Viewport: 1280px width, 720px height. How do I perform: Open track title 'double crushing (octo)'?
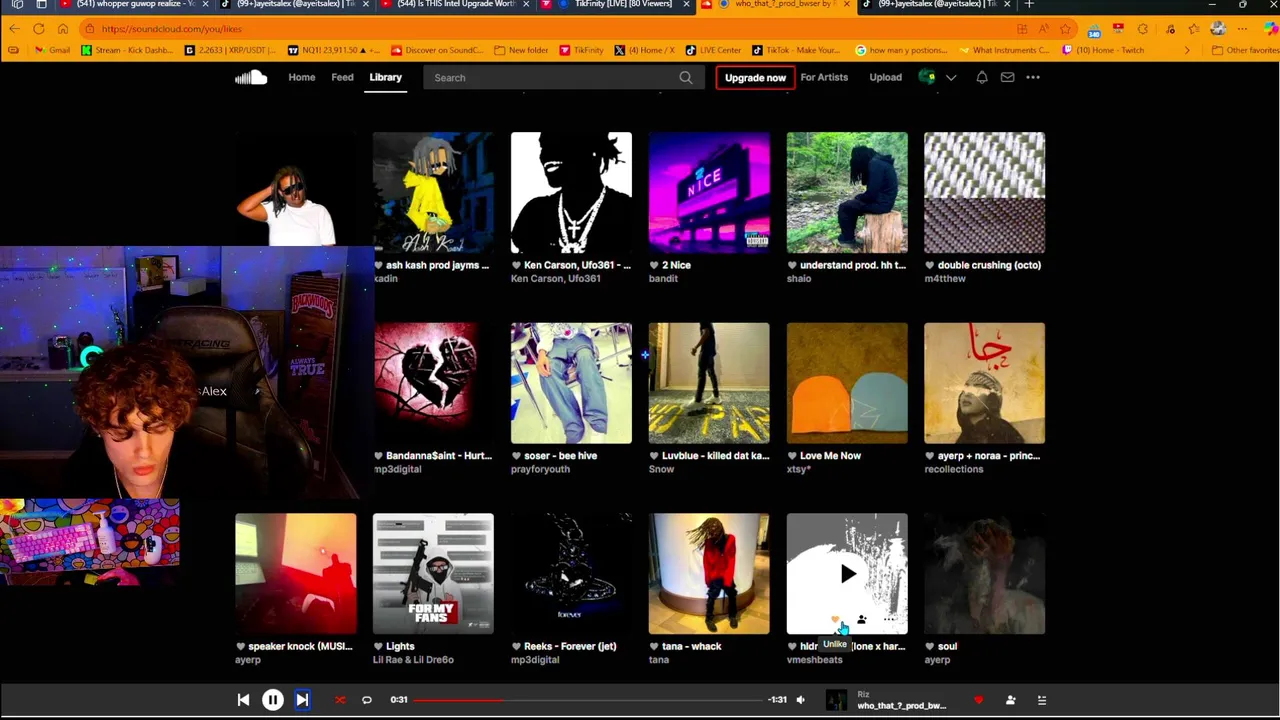989,265
